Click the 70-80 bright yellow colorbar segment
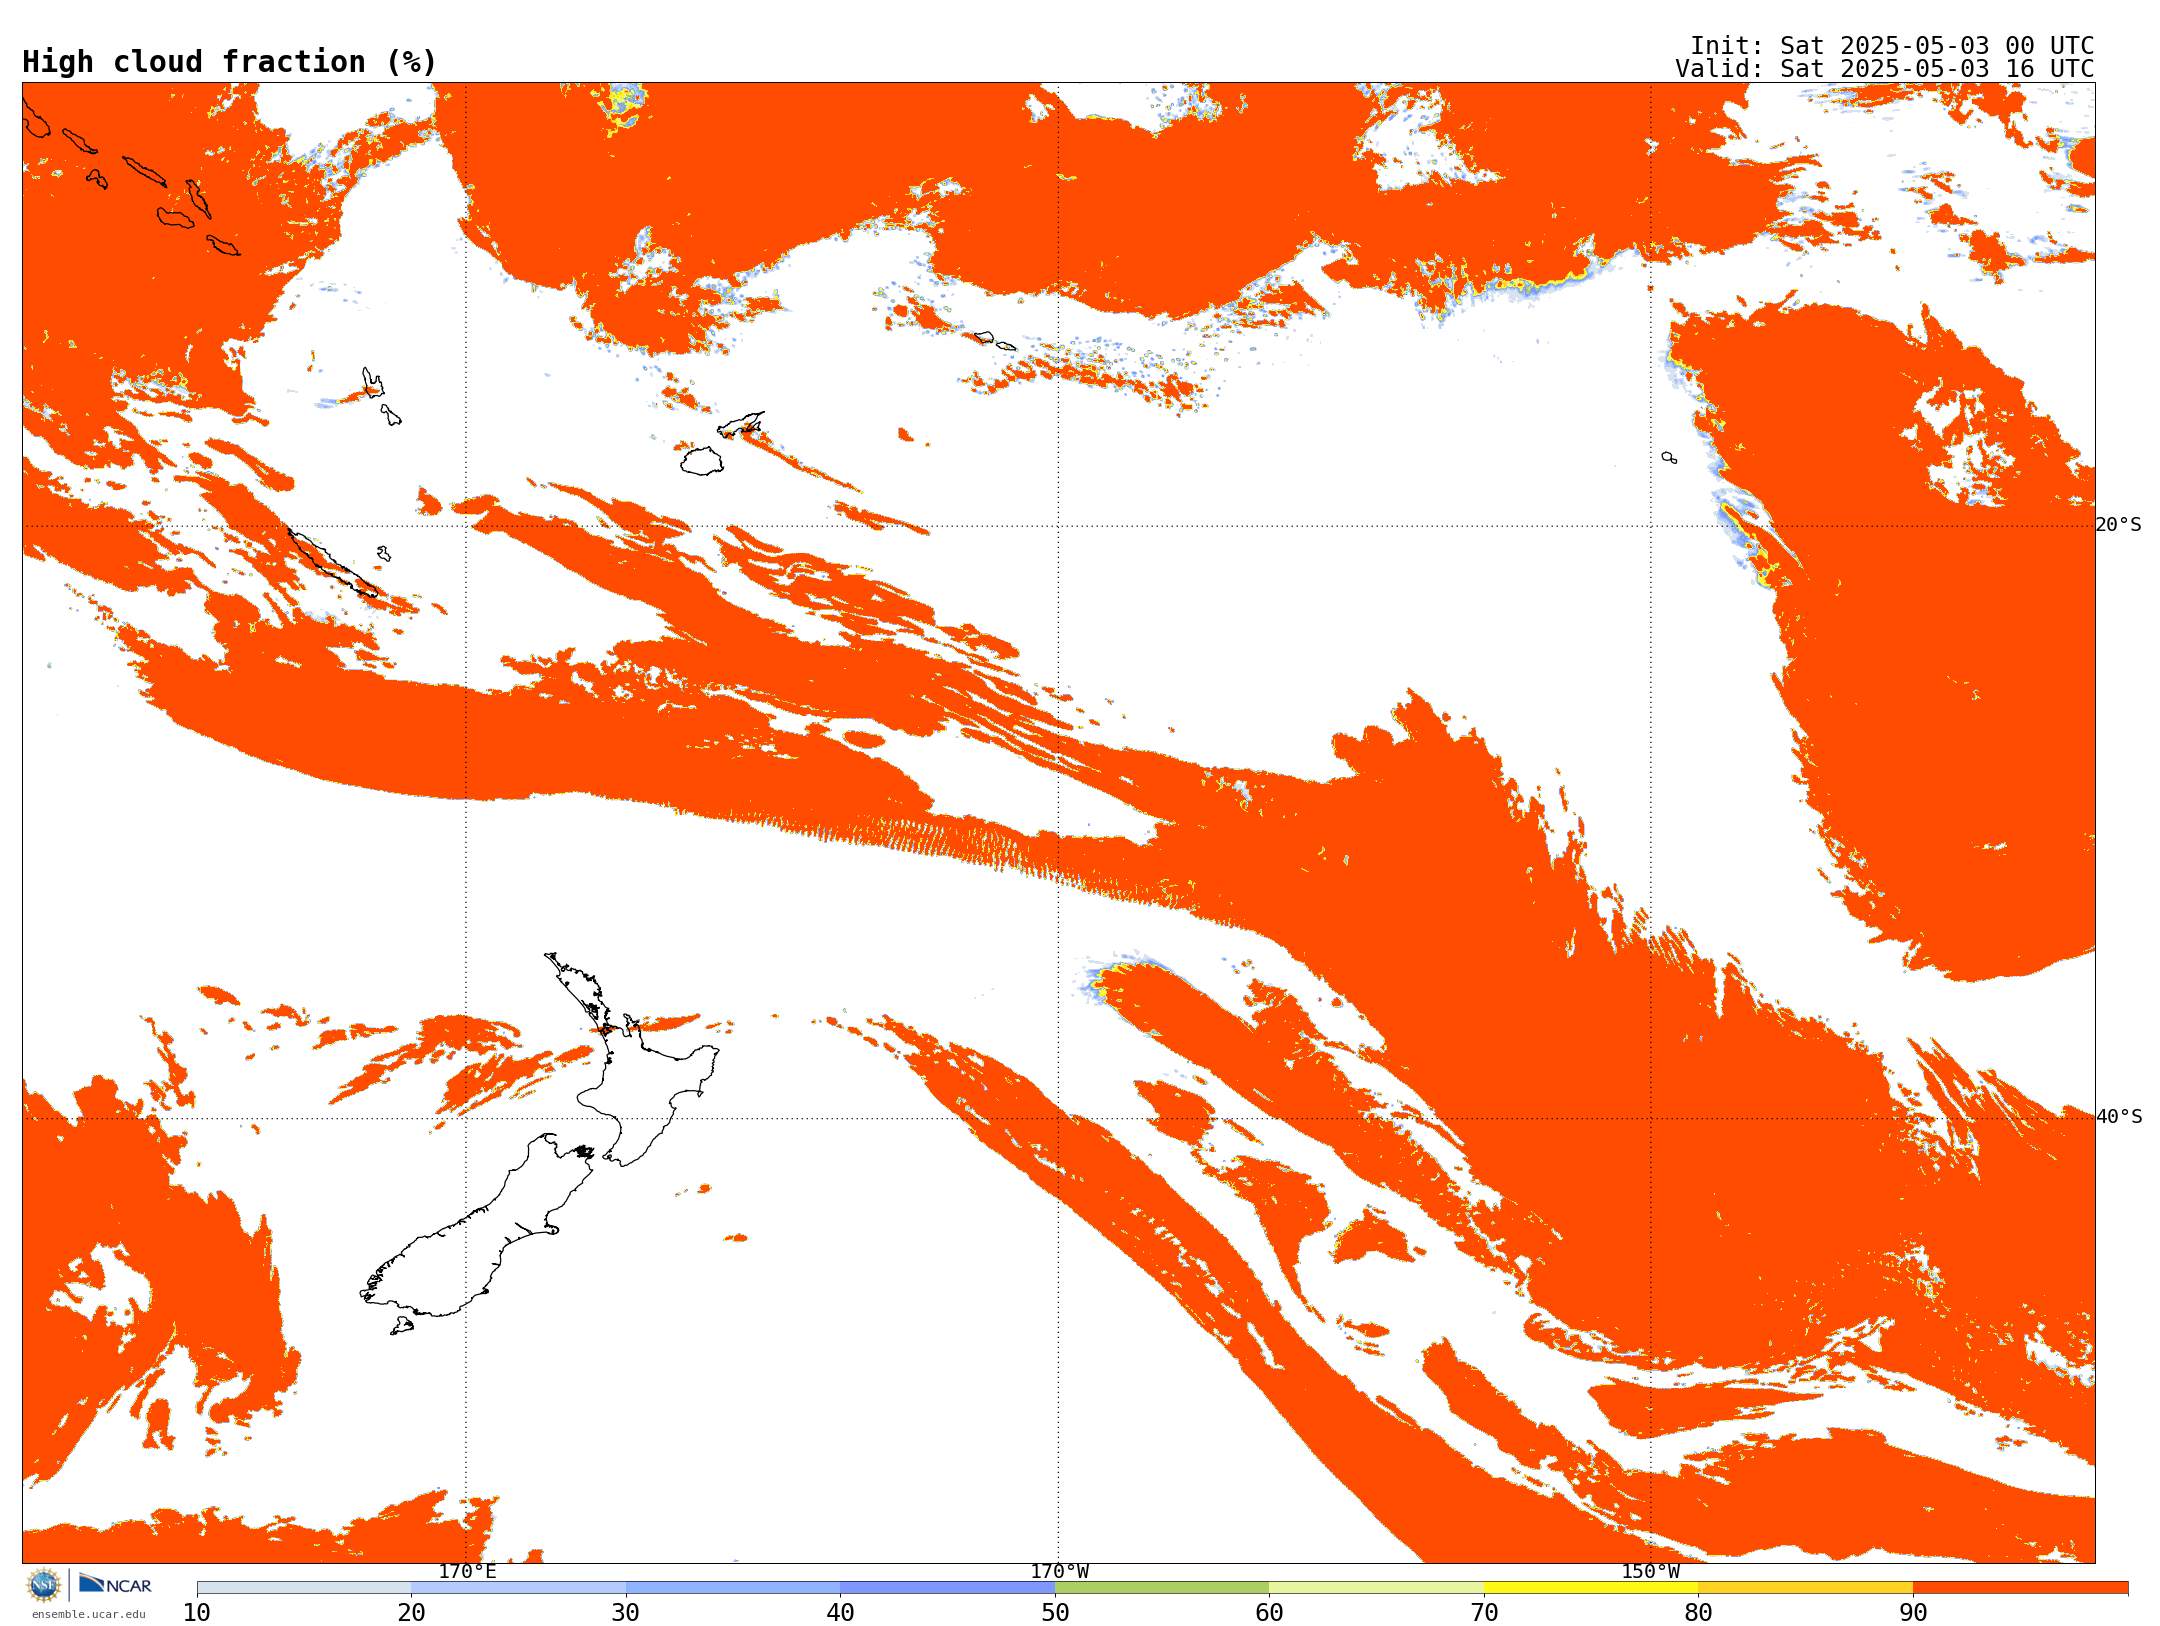This screenshot has width=2160, height=1626. (x=1591, y=1588)
